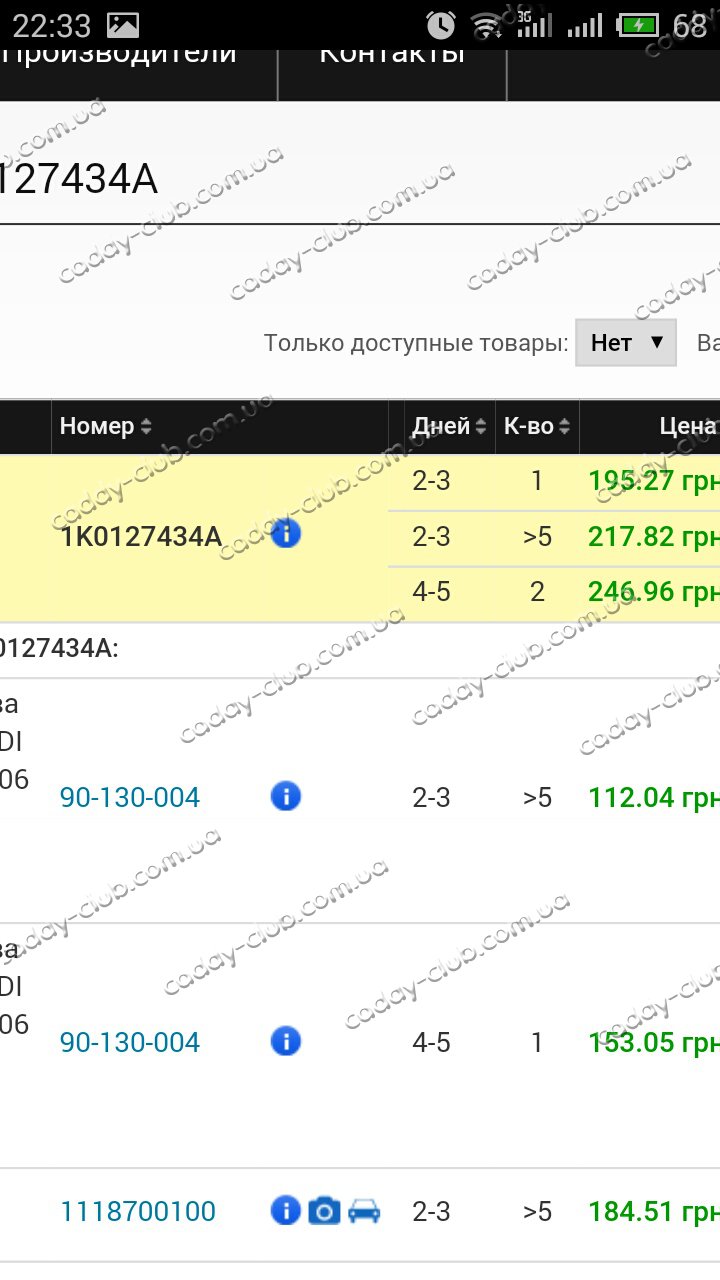
Task: Open info icon next to 1118700100
Action: 286,1211
